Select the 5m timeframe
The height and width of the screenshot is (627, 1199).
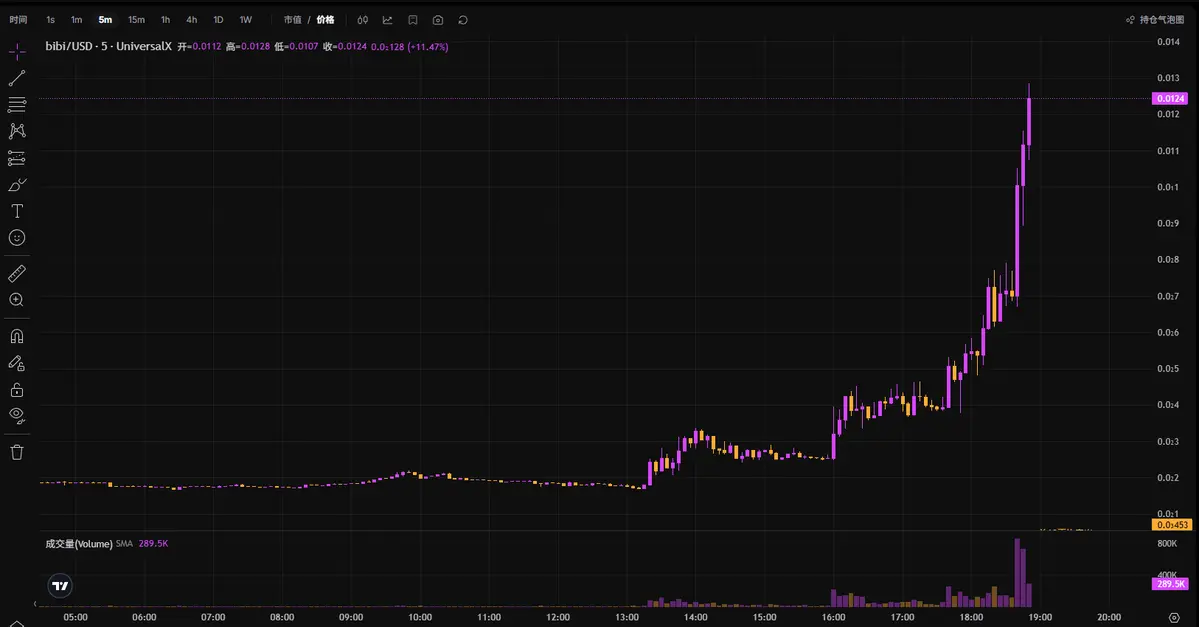(106, 20)
